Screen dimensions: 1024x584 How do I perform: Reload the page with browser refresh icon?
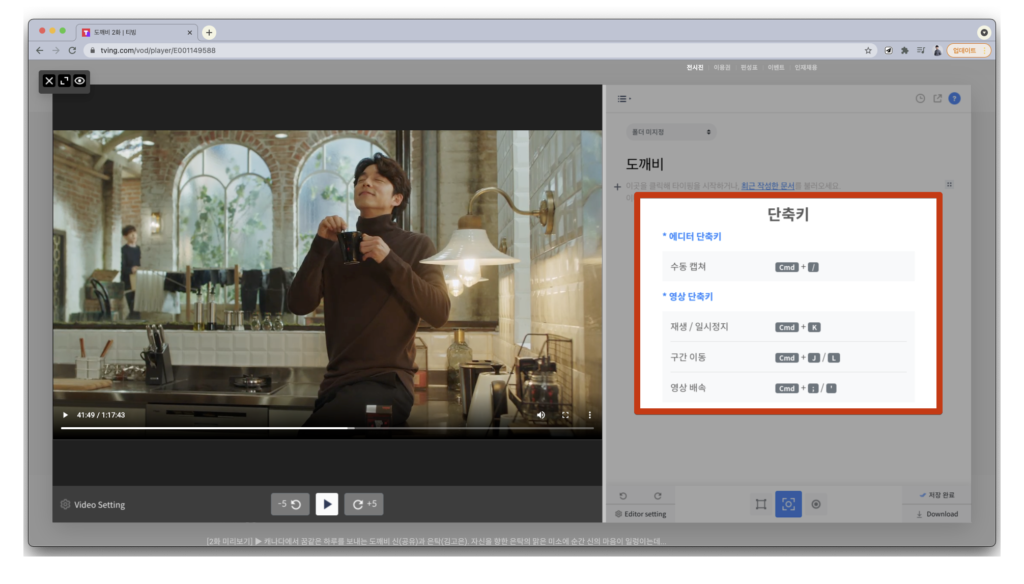[x=72, y=50]
